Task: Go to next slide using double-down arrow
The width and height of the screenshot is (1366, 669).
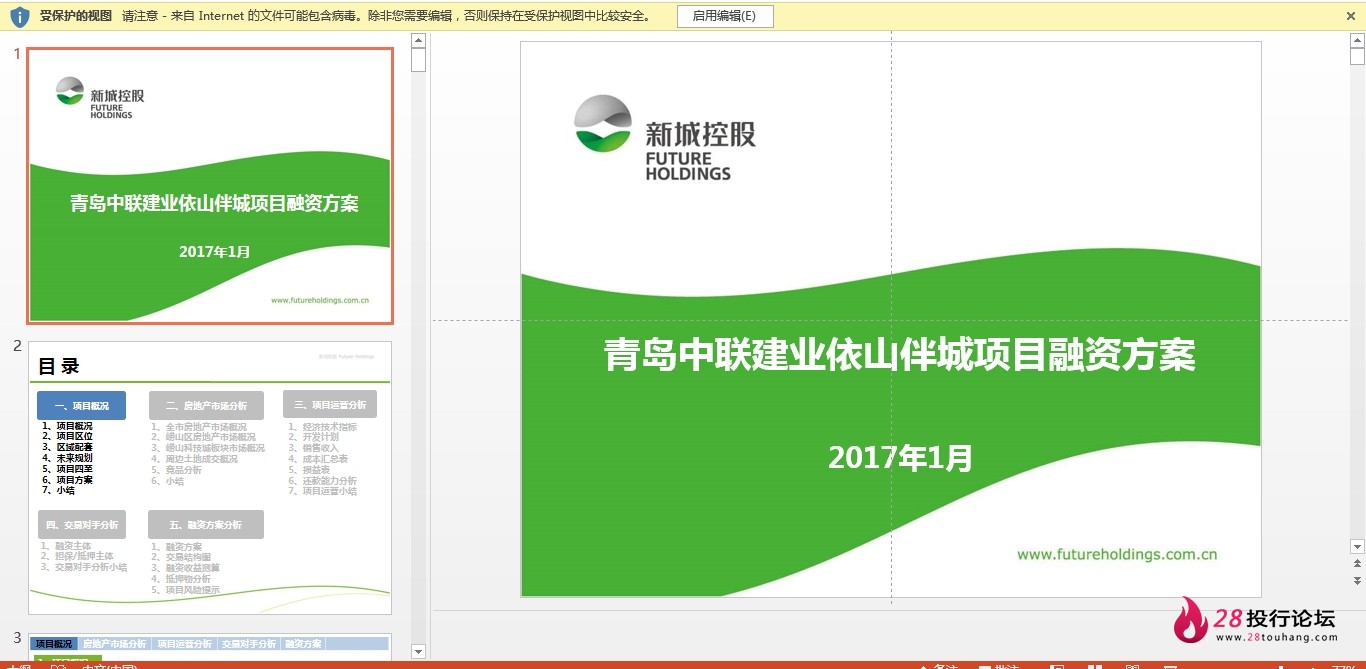Action: pos(1357,580)
